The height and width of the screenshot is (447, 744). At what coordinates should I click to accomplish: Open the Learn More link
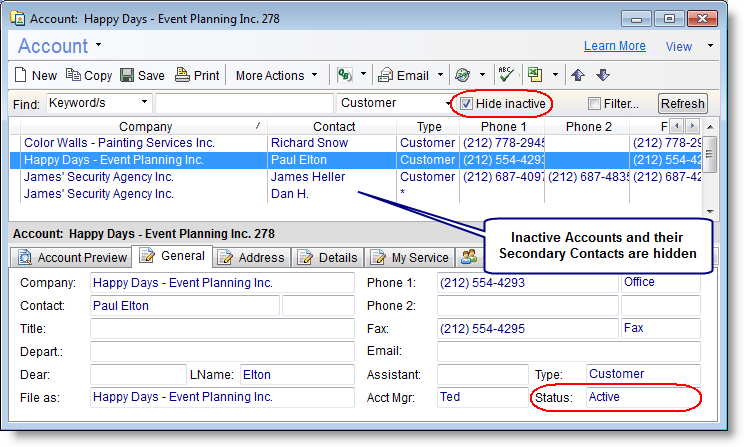point(614,46)
